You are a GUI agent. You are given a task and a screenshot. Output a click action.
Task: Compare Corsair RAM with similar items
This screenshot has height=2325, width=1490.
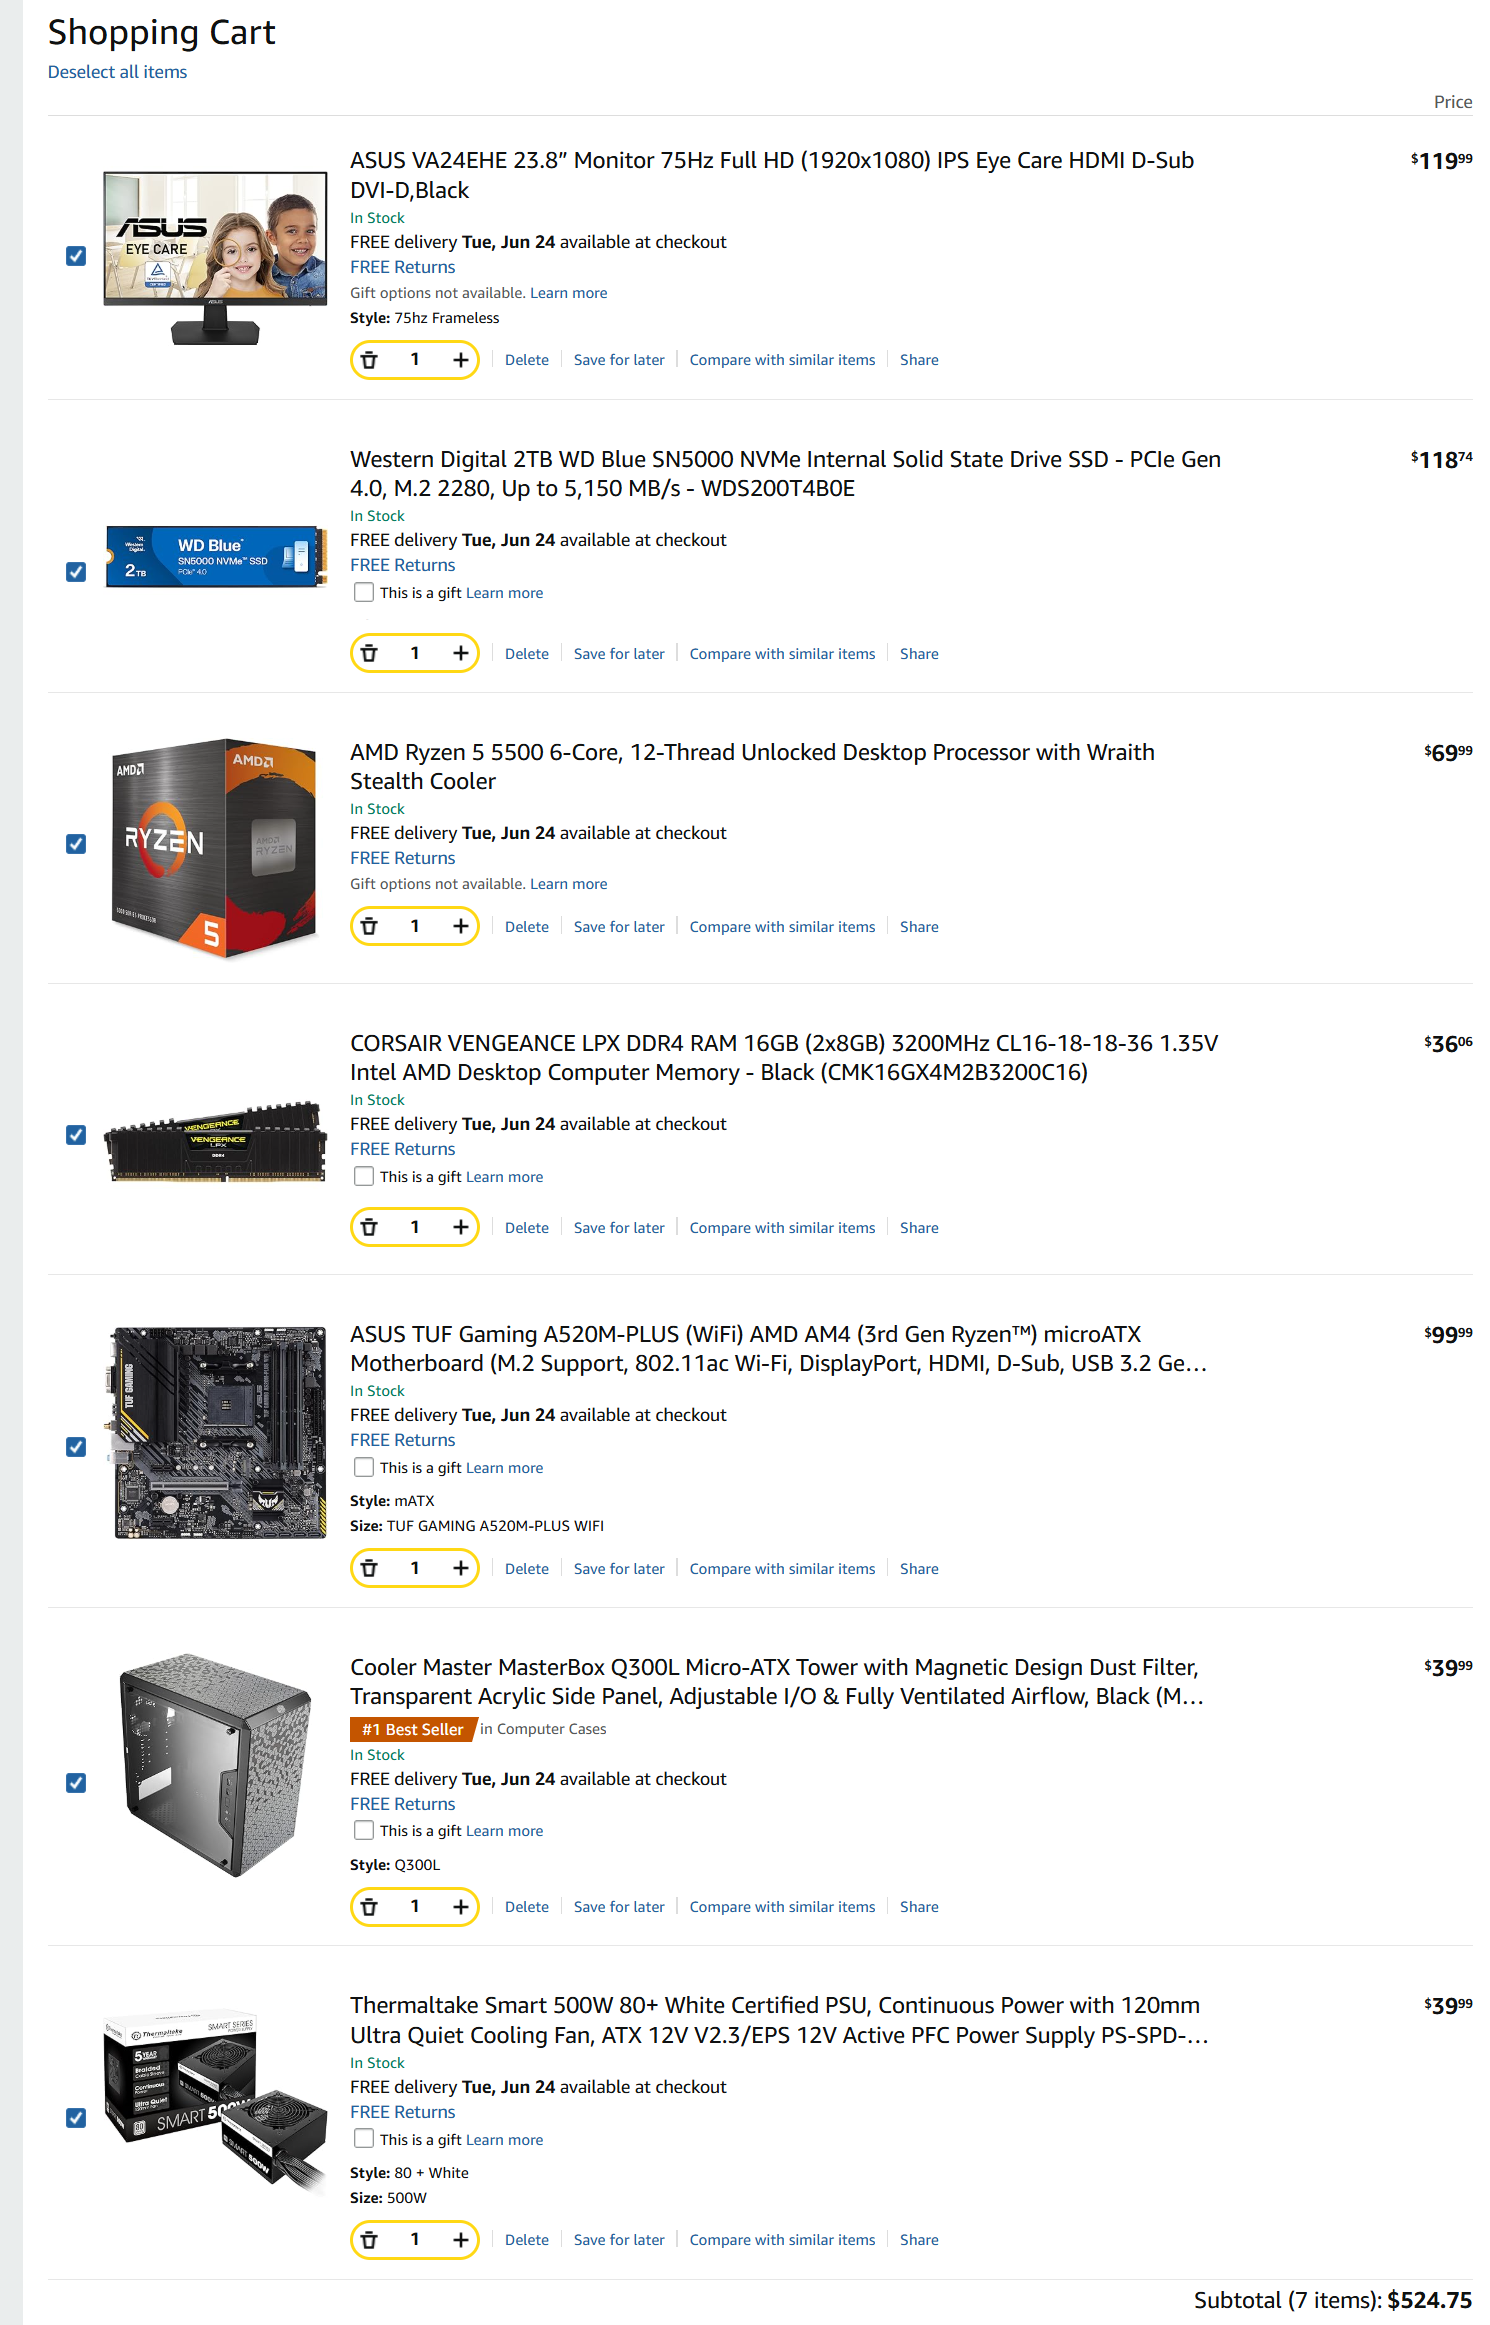pos(782,1228)
